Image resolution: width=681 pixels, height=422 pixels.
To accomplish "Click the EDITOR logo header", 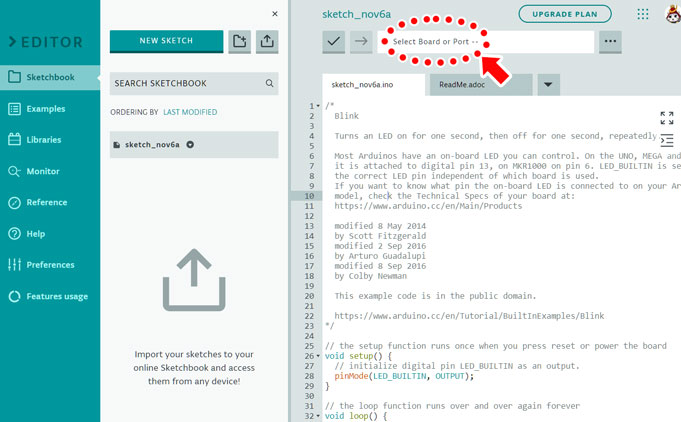I will 46,42.
